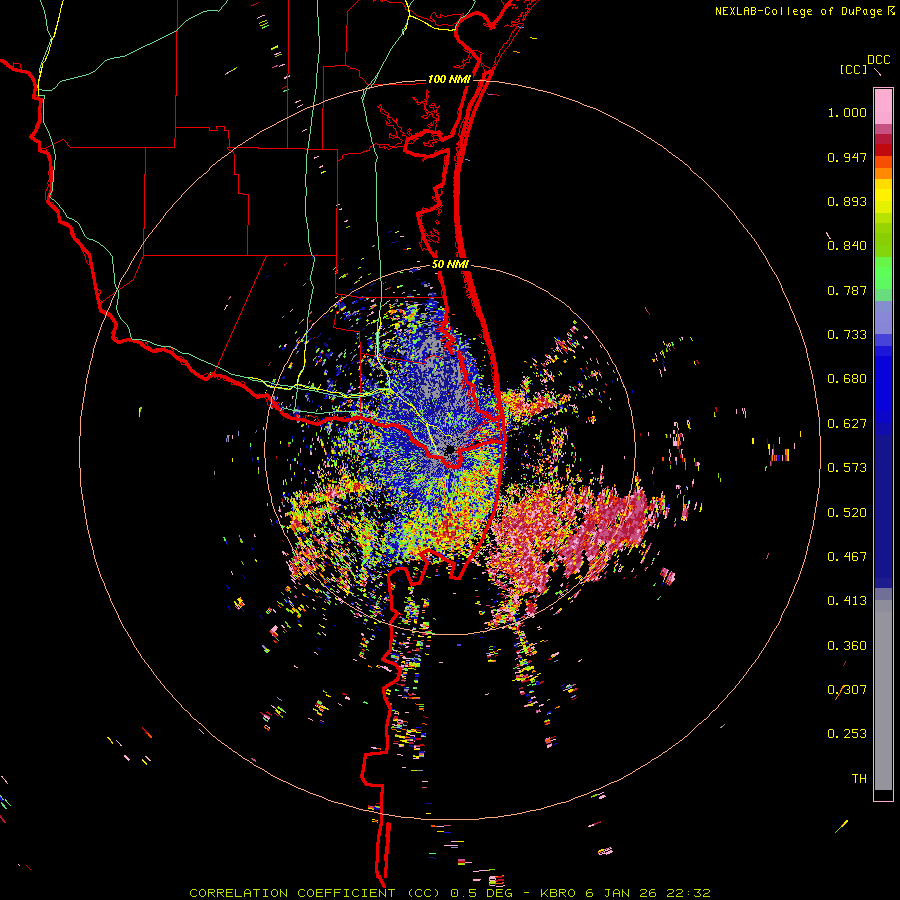This screenshot has width=900, height=900.
Task: Select the 0.573 scale value
Action: point(847,468)
